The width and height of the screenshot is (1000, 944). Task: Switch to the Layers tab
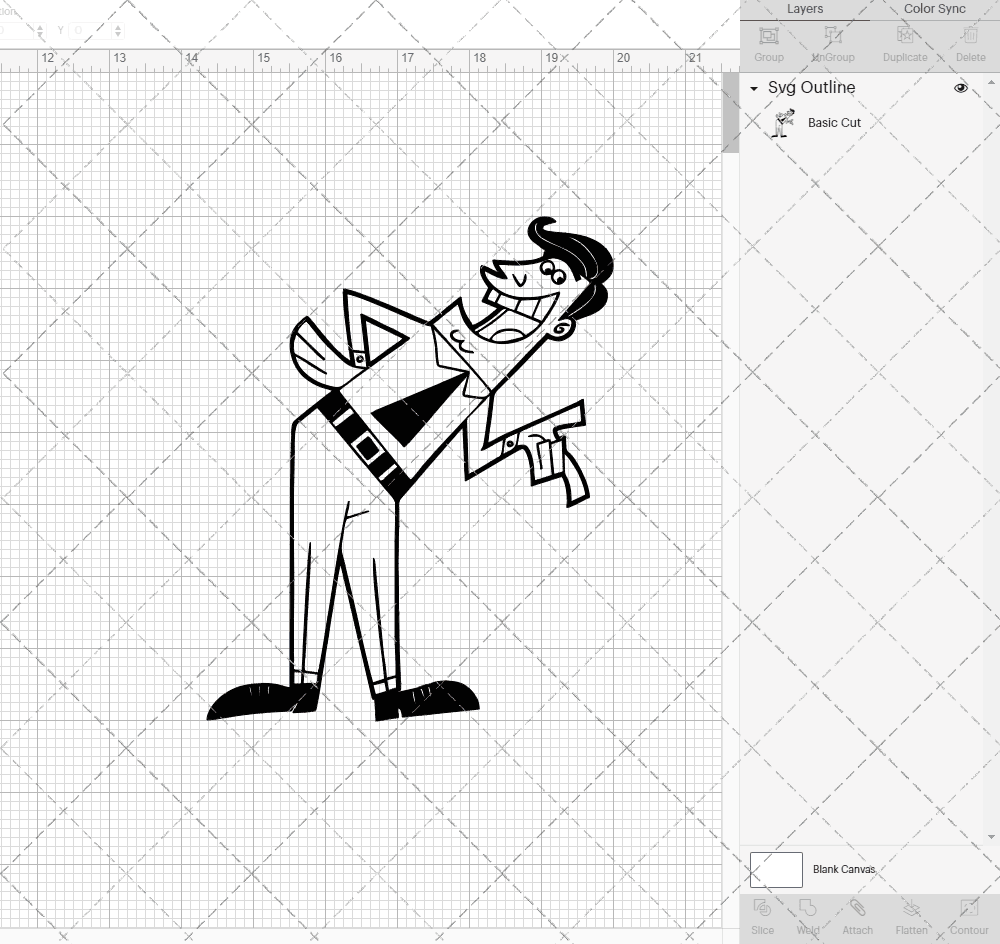(805, 9)
